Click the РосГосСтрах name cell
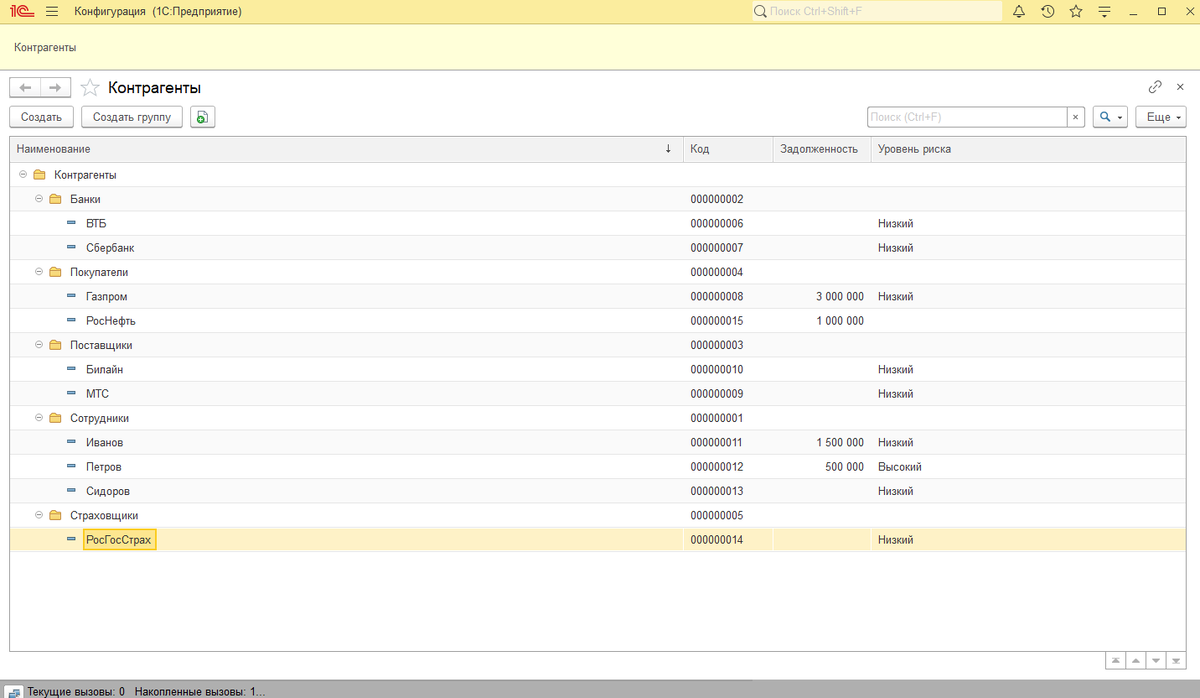 point(120,540)
